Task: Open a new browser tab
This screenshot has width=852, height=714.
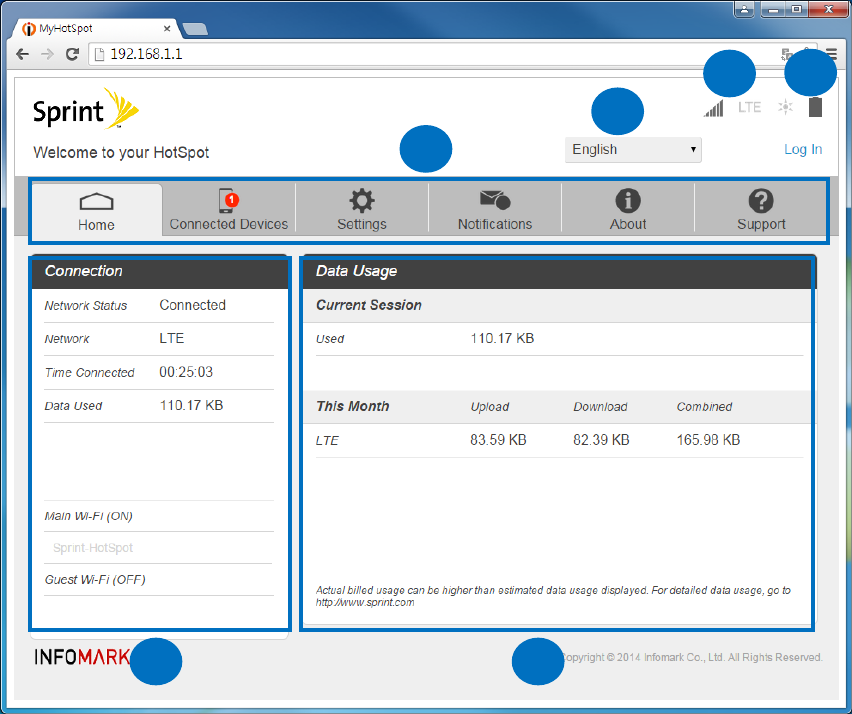Action: coord(195,29)
